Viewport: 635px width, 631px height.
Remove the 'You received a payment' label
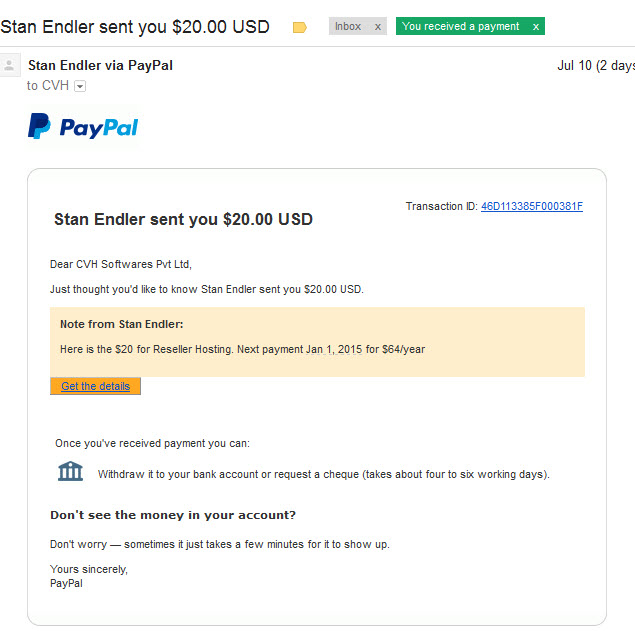pos(535,27)
